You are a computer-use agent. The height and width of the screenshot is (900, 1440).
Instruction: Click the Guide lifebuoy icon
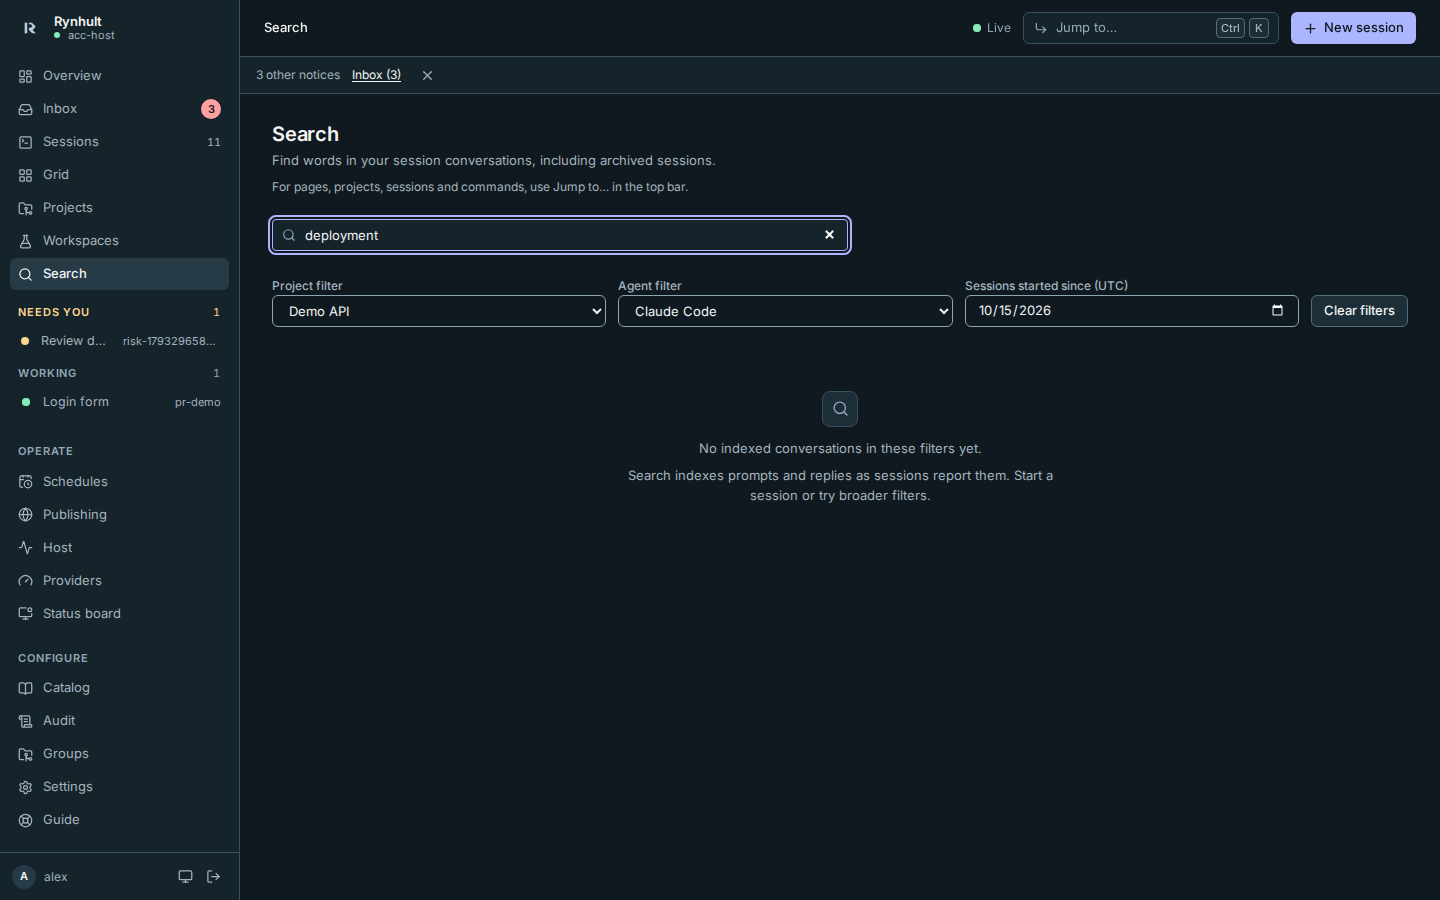tap(26, 820)
